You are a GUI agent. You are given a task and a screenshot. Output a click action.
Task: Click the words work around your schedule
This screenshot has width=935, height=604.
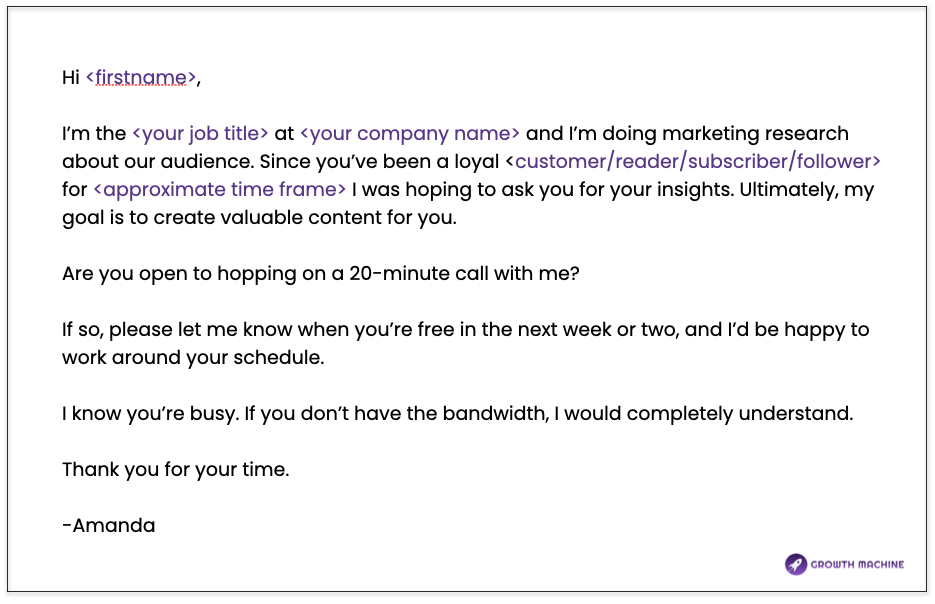point(193,358)
